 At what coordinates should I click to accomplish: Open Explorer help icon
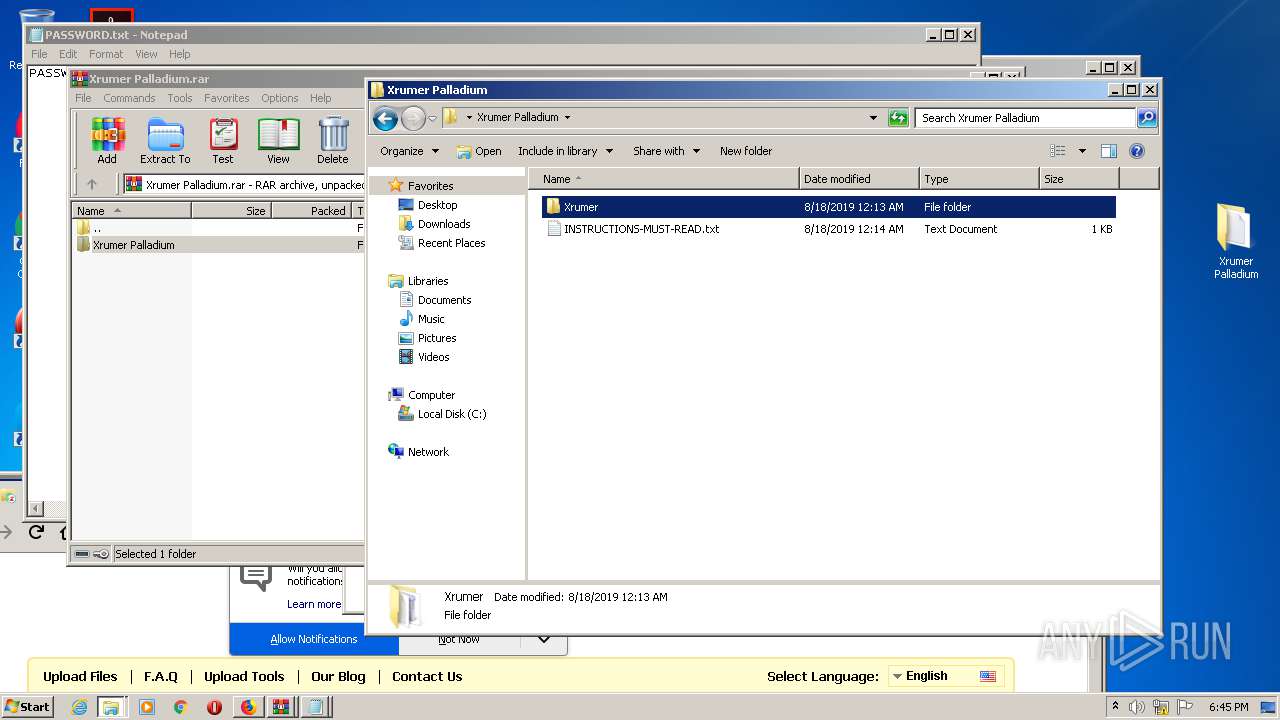click(x=1137, y=151)
